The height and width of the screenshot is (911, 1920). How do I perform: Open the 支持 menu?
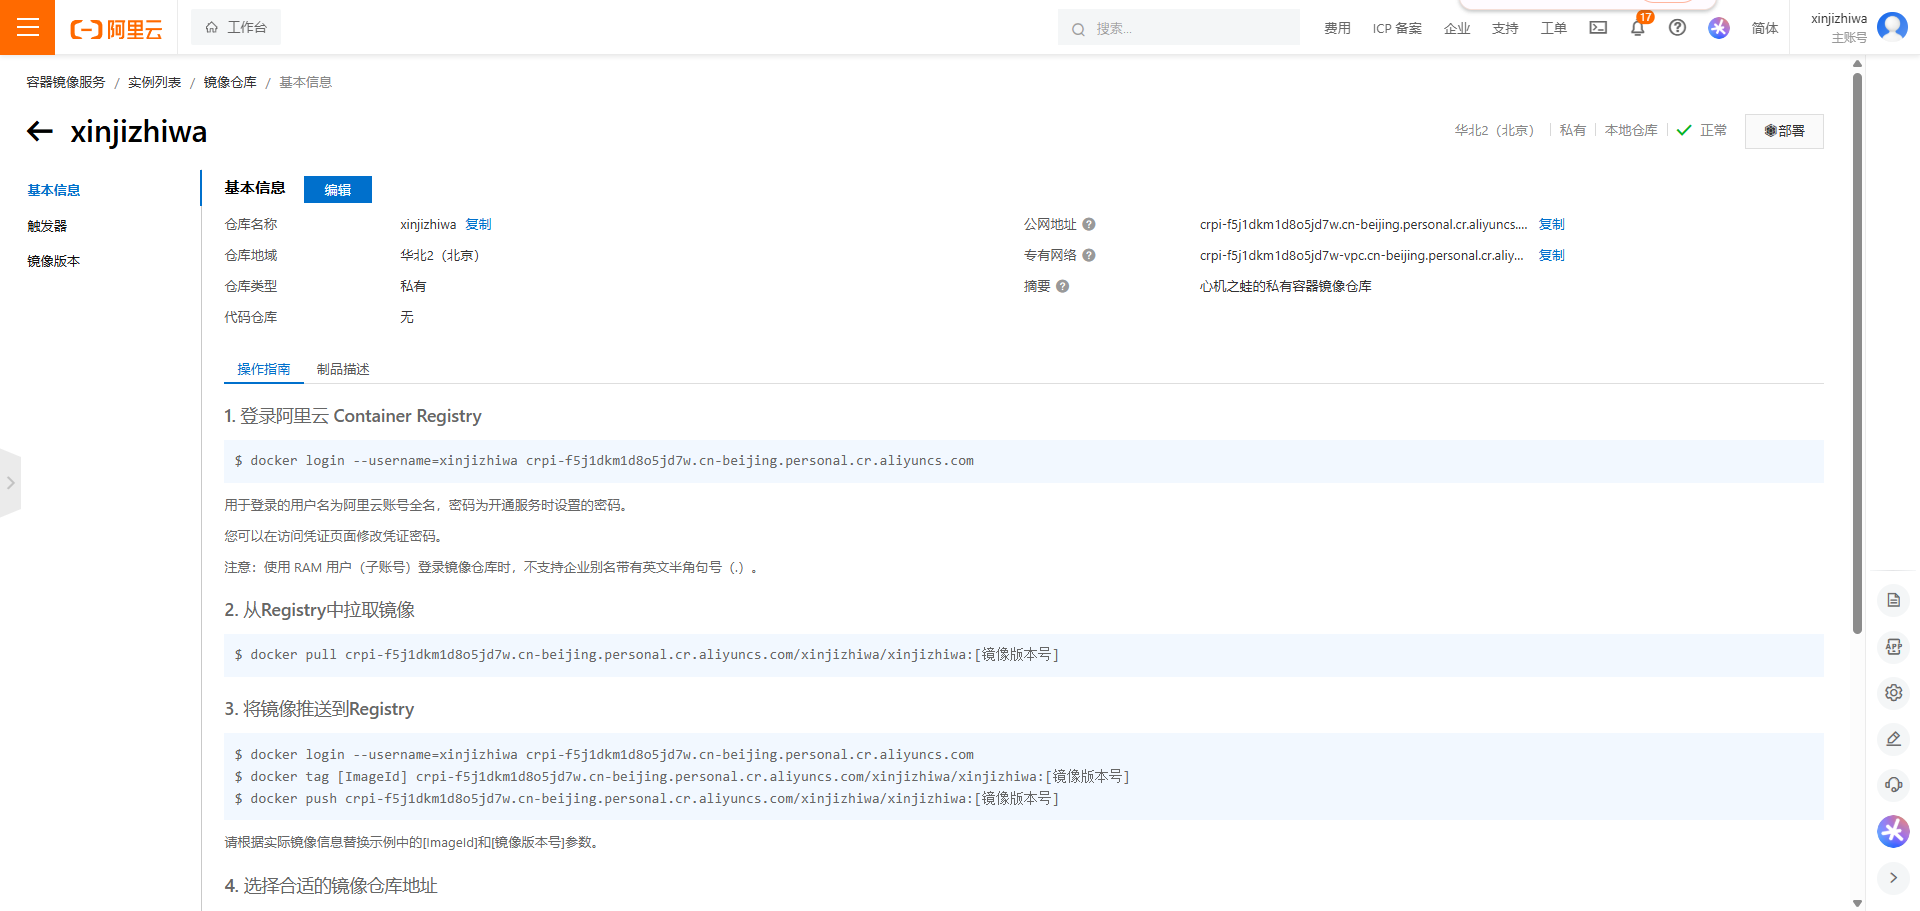click(x=1505, y=28)
